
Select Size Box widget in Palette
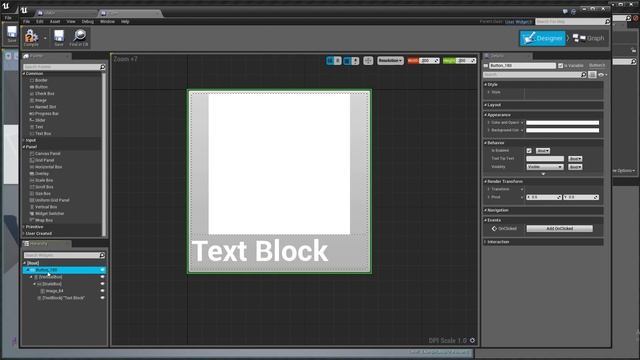point(40,193)
